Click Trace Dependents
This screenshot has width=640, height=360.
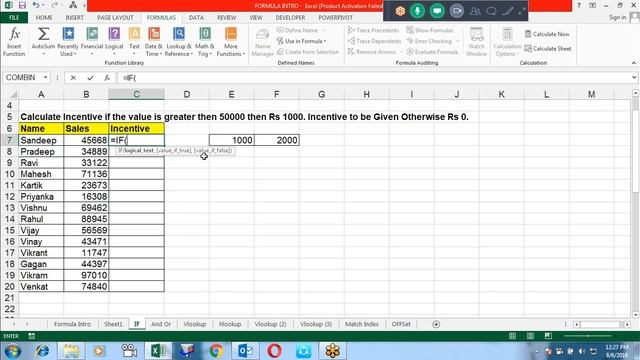374,41
